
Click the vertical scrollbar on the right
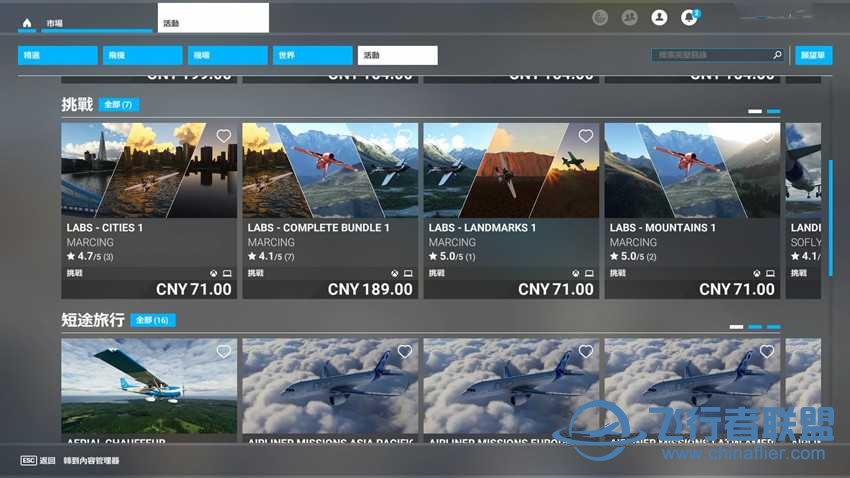pyautogui.click(x=830, y=218)
